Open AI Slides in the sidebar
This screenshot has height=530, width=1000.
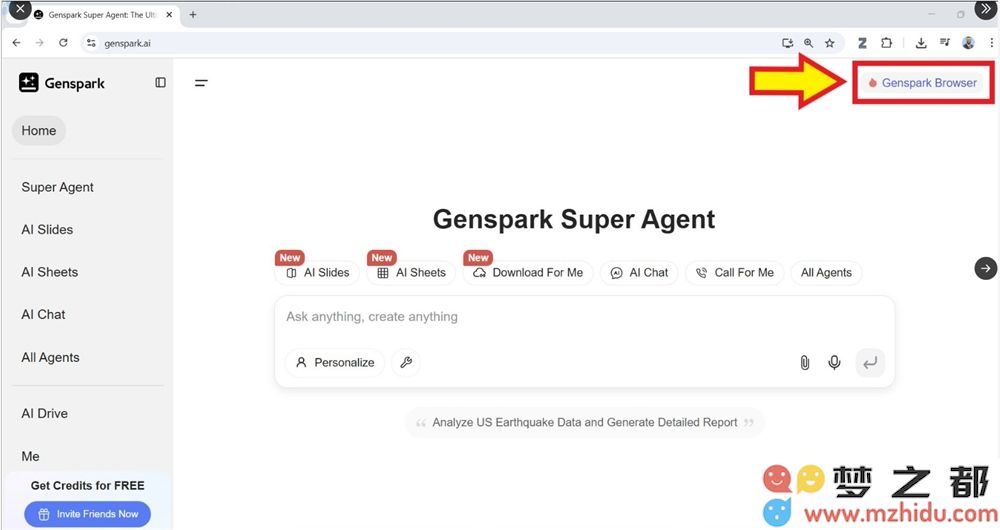pyautogui.click(x=47, y=230)
